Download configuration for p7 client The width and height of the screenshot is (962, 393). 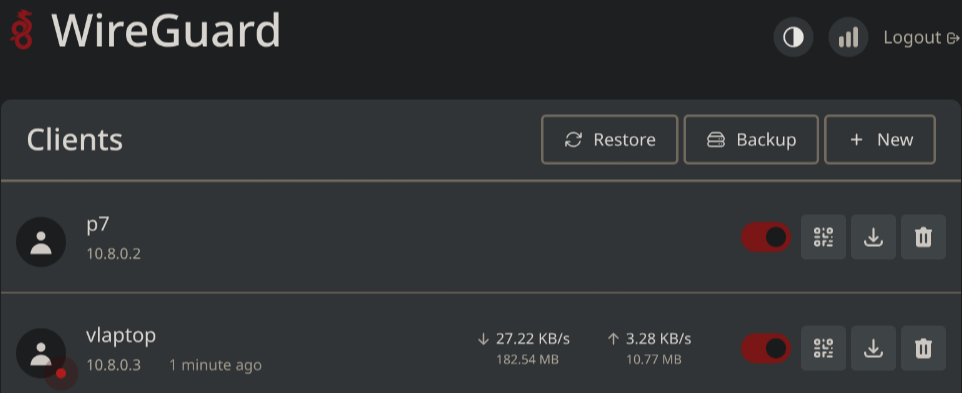(x=873, y=237)
